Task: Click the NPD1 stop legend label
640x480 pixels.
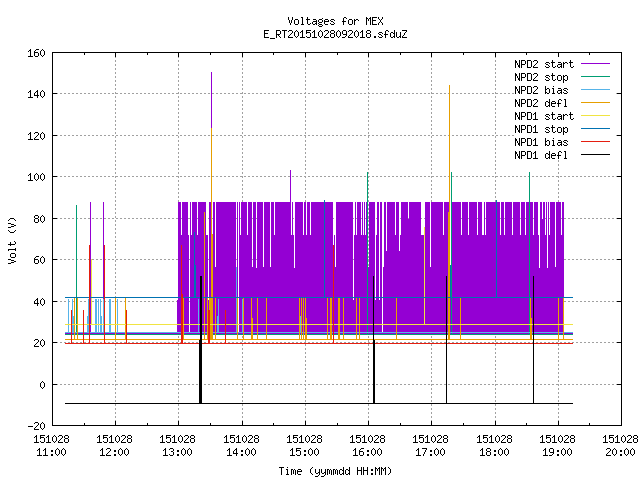Action: point(541,129)
